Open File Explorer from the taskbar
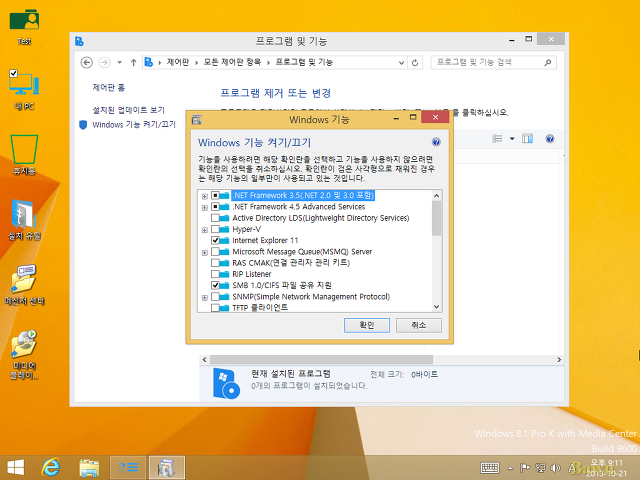Image resolution: width=640 pixels, height=480 pixels. [89, 467]
